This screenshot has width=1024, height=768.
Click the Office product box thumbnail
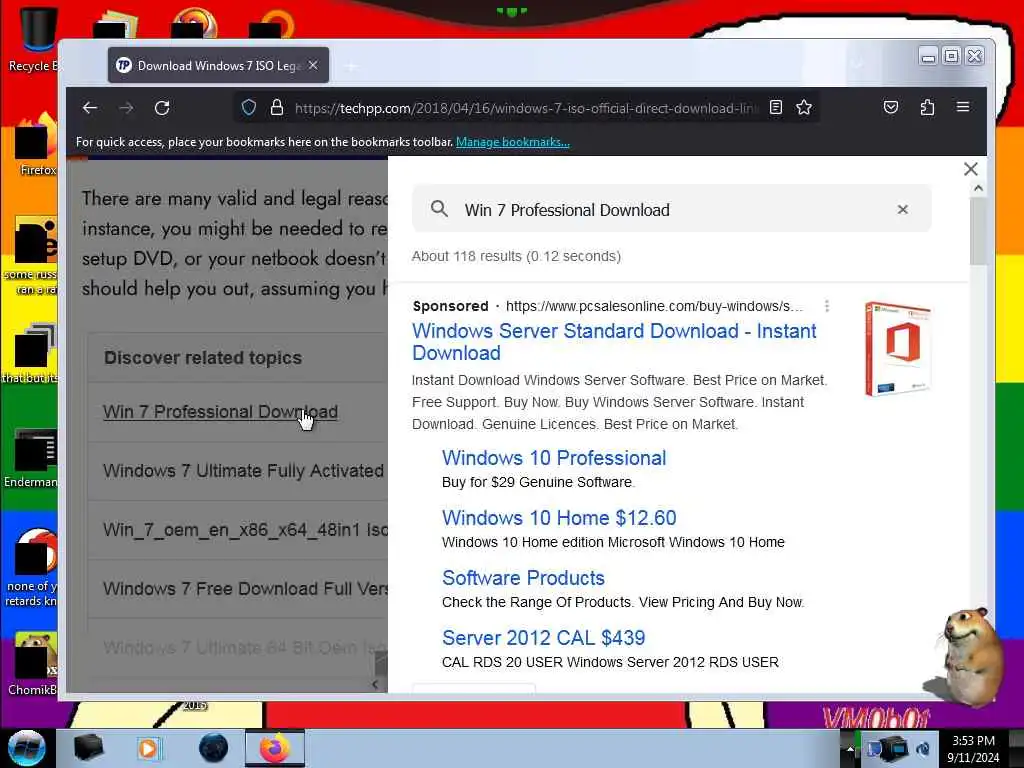coord(897,349)
